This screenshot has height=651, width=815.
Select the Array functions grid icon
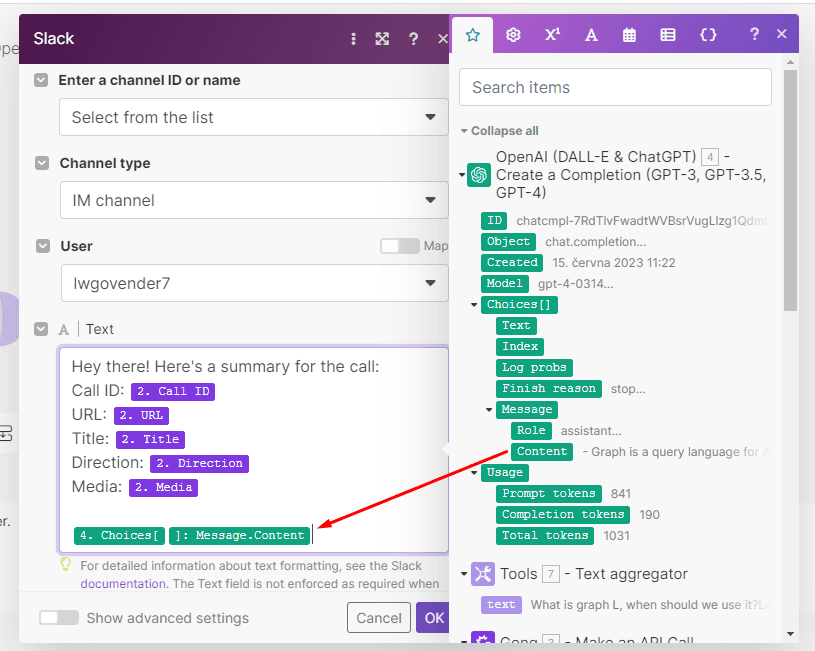tap(668, 34)
